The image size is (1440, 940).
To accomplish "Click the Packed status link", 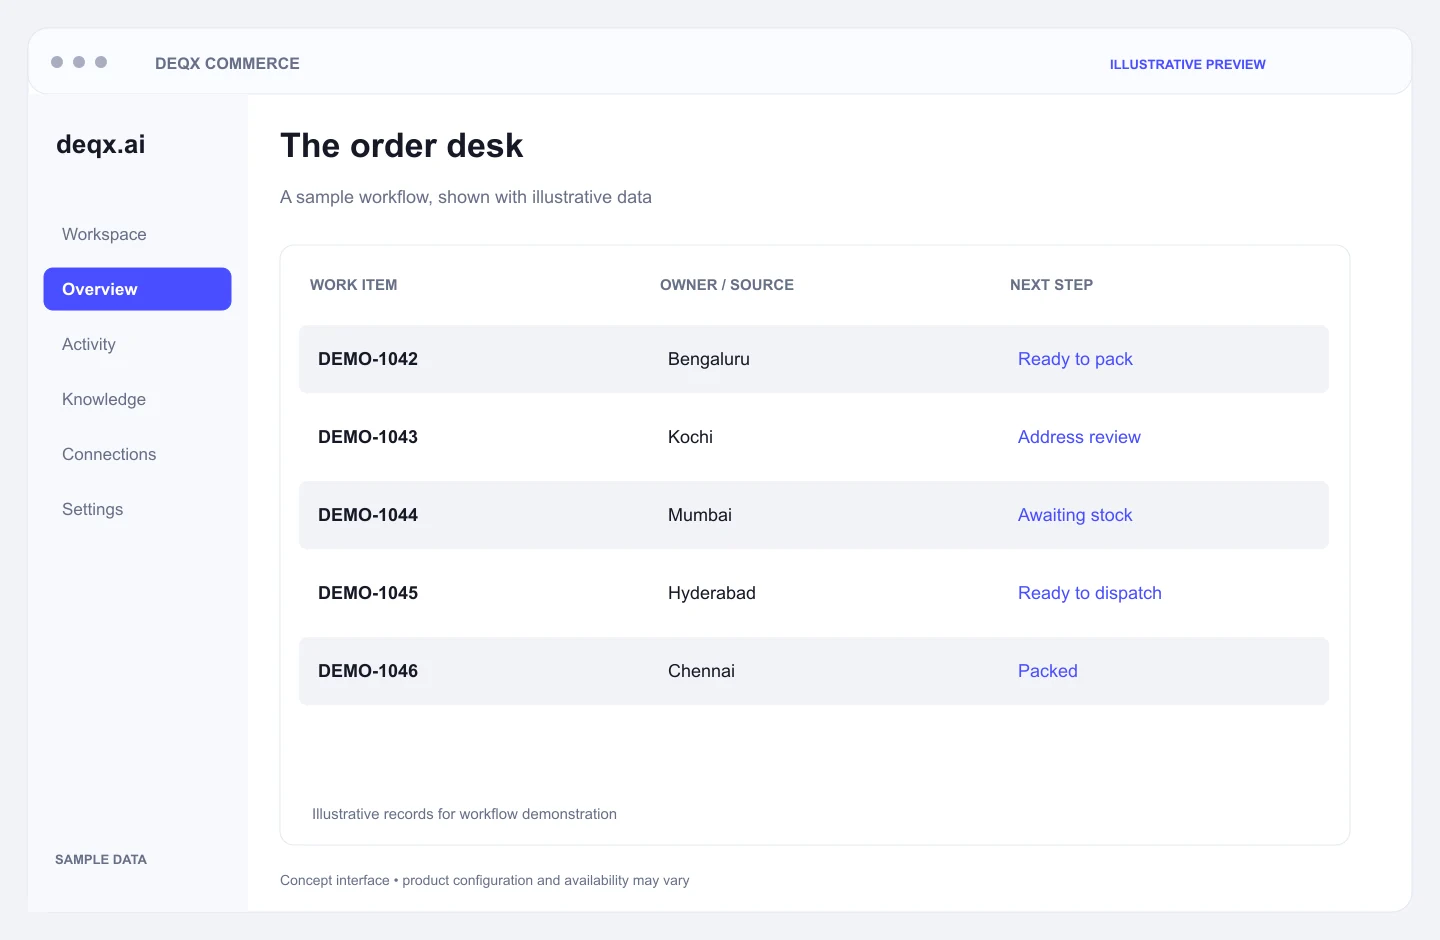I will pyautogui.click(x=1048, y=671).
